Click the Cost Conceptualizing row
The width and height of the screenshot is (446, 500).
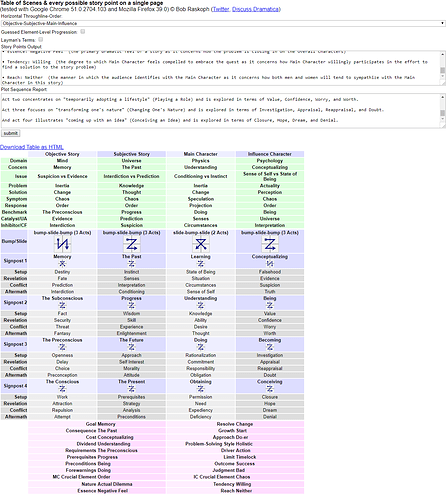97,437
